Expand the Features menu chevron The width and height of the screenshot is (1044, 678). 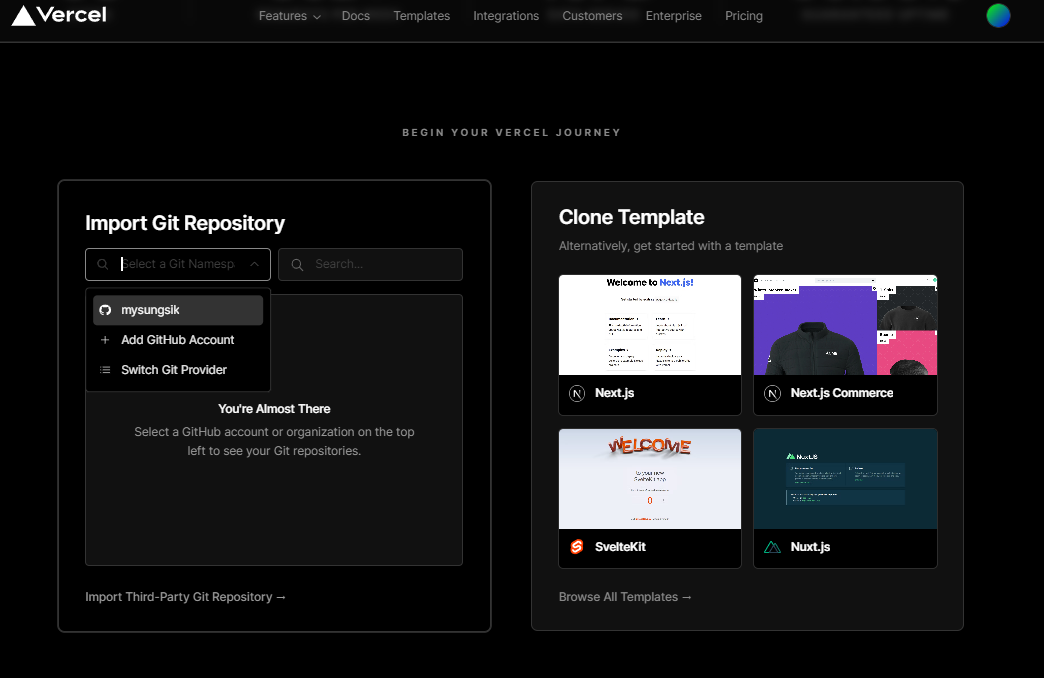coord(317,17)
